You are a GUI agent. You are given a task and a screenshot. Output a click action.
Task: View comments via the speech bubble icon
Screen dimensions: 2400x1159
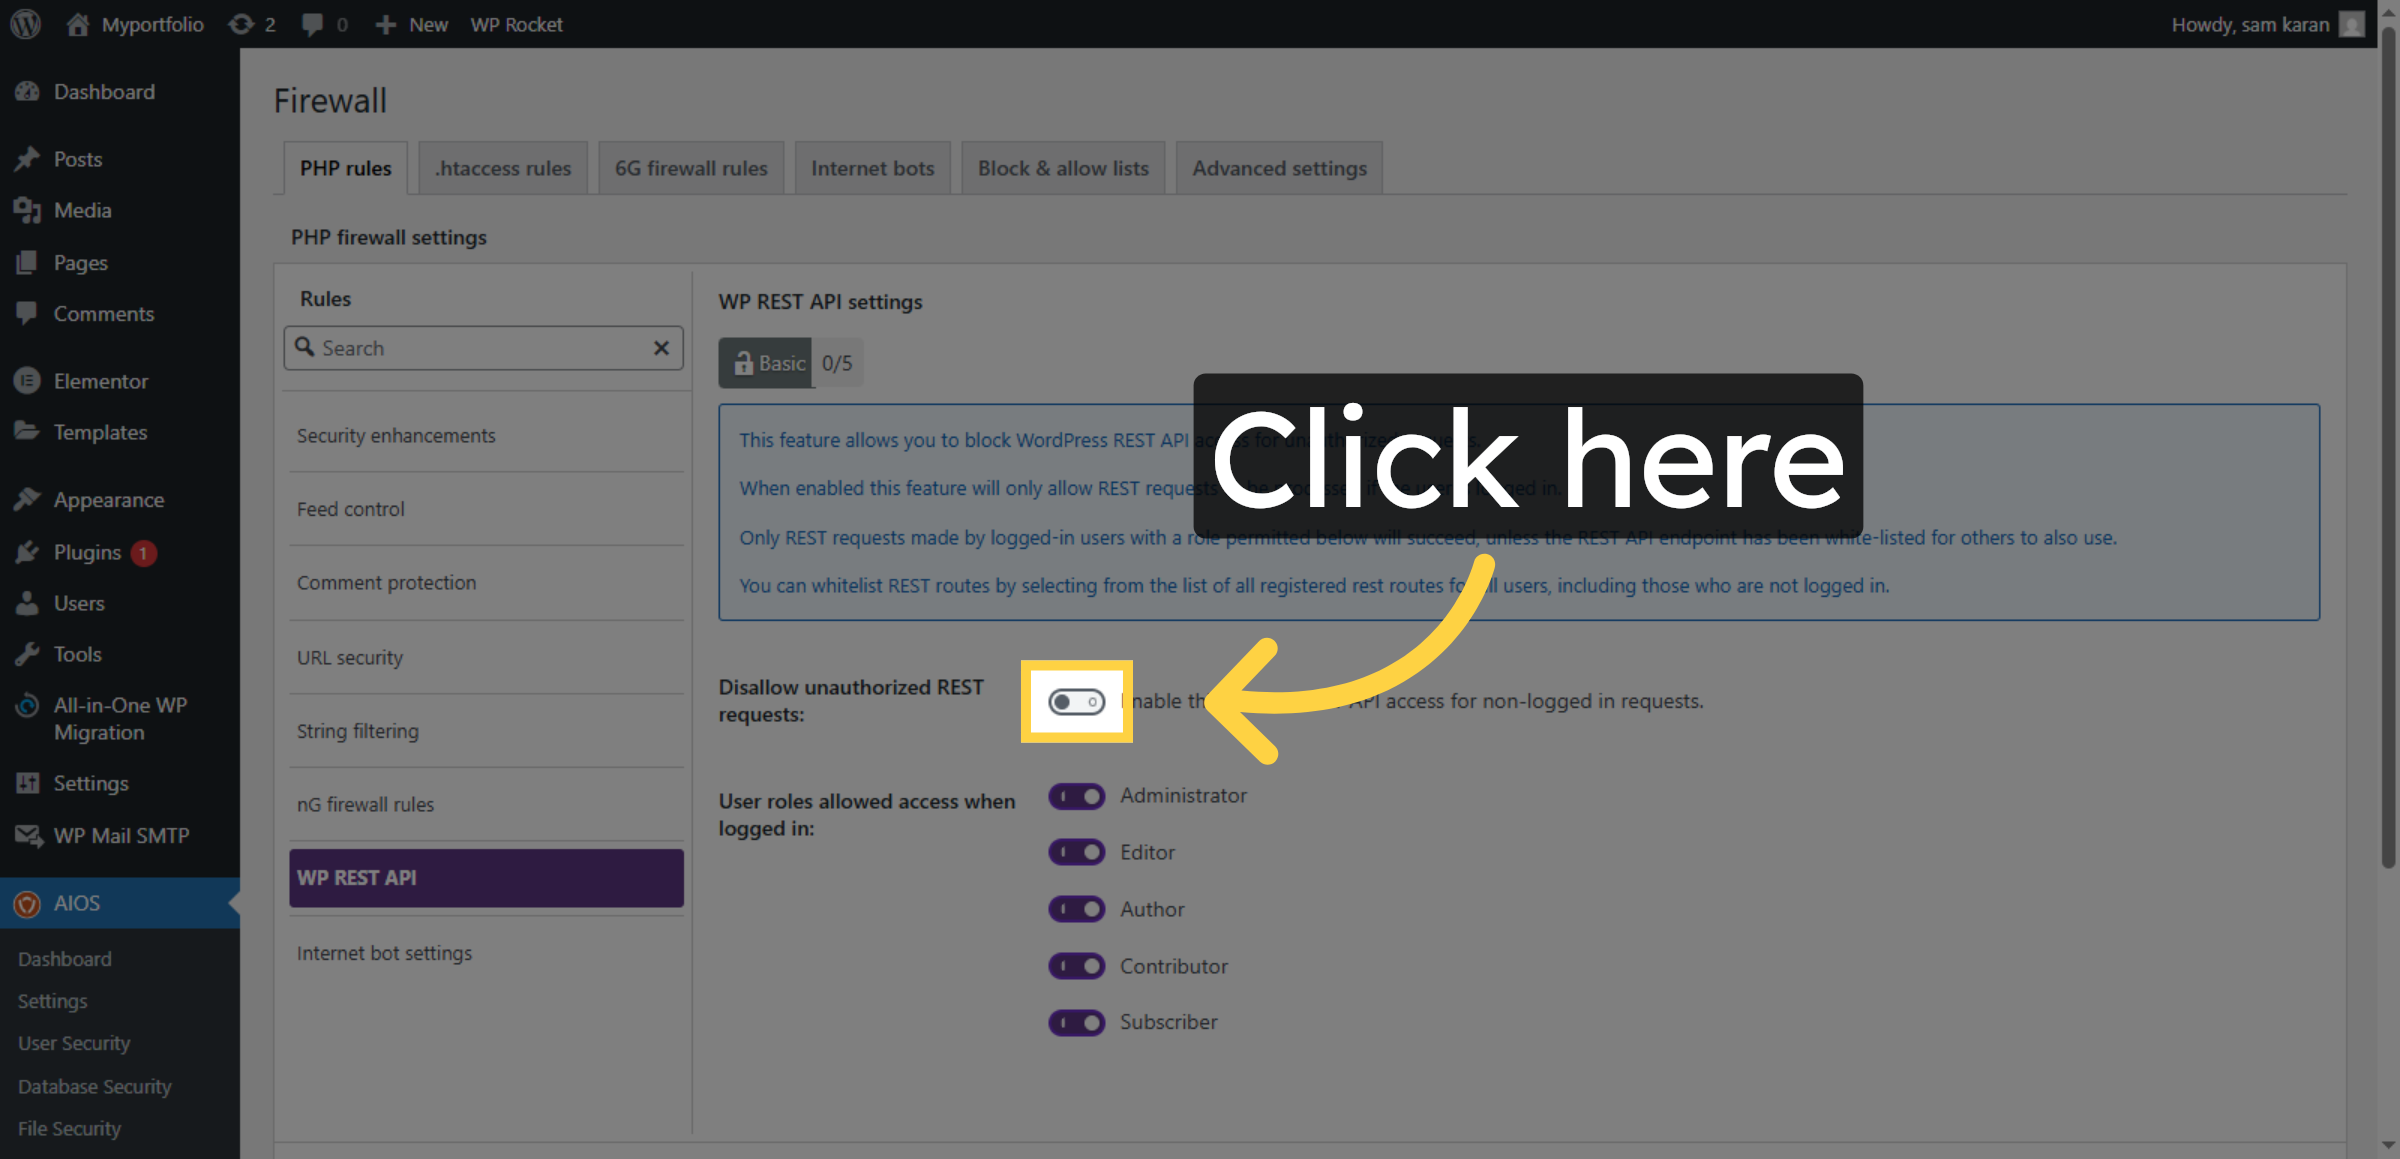(312, 24)
